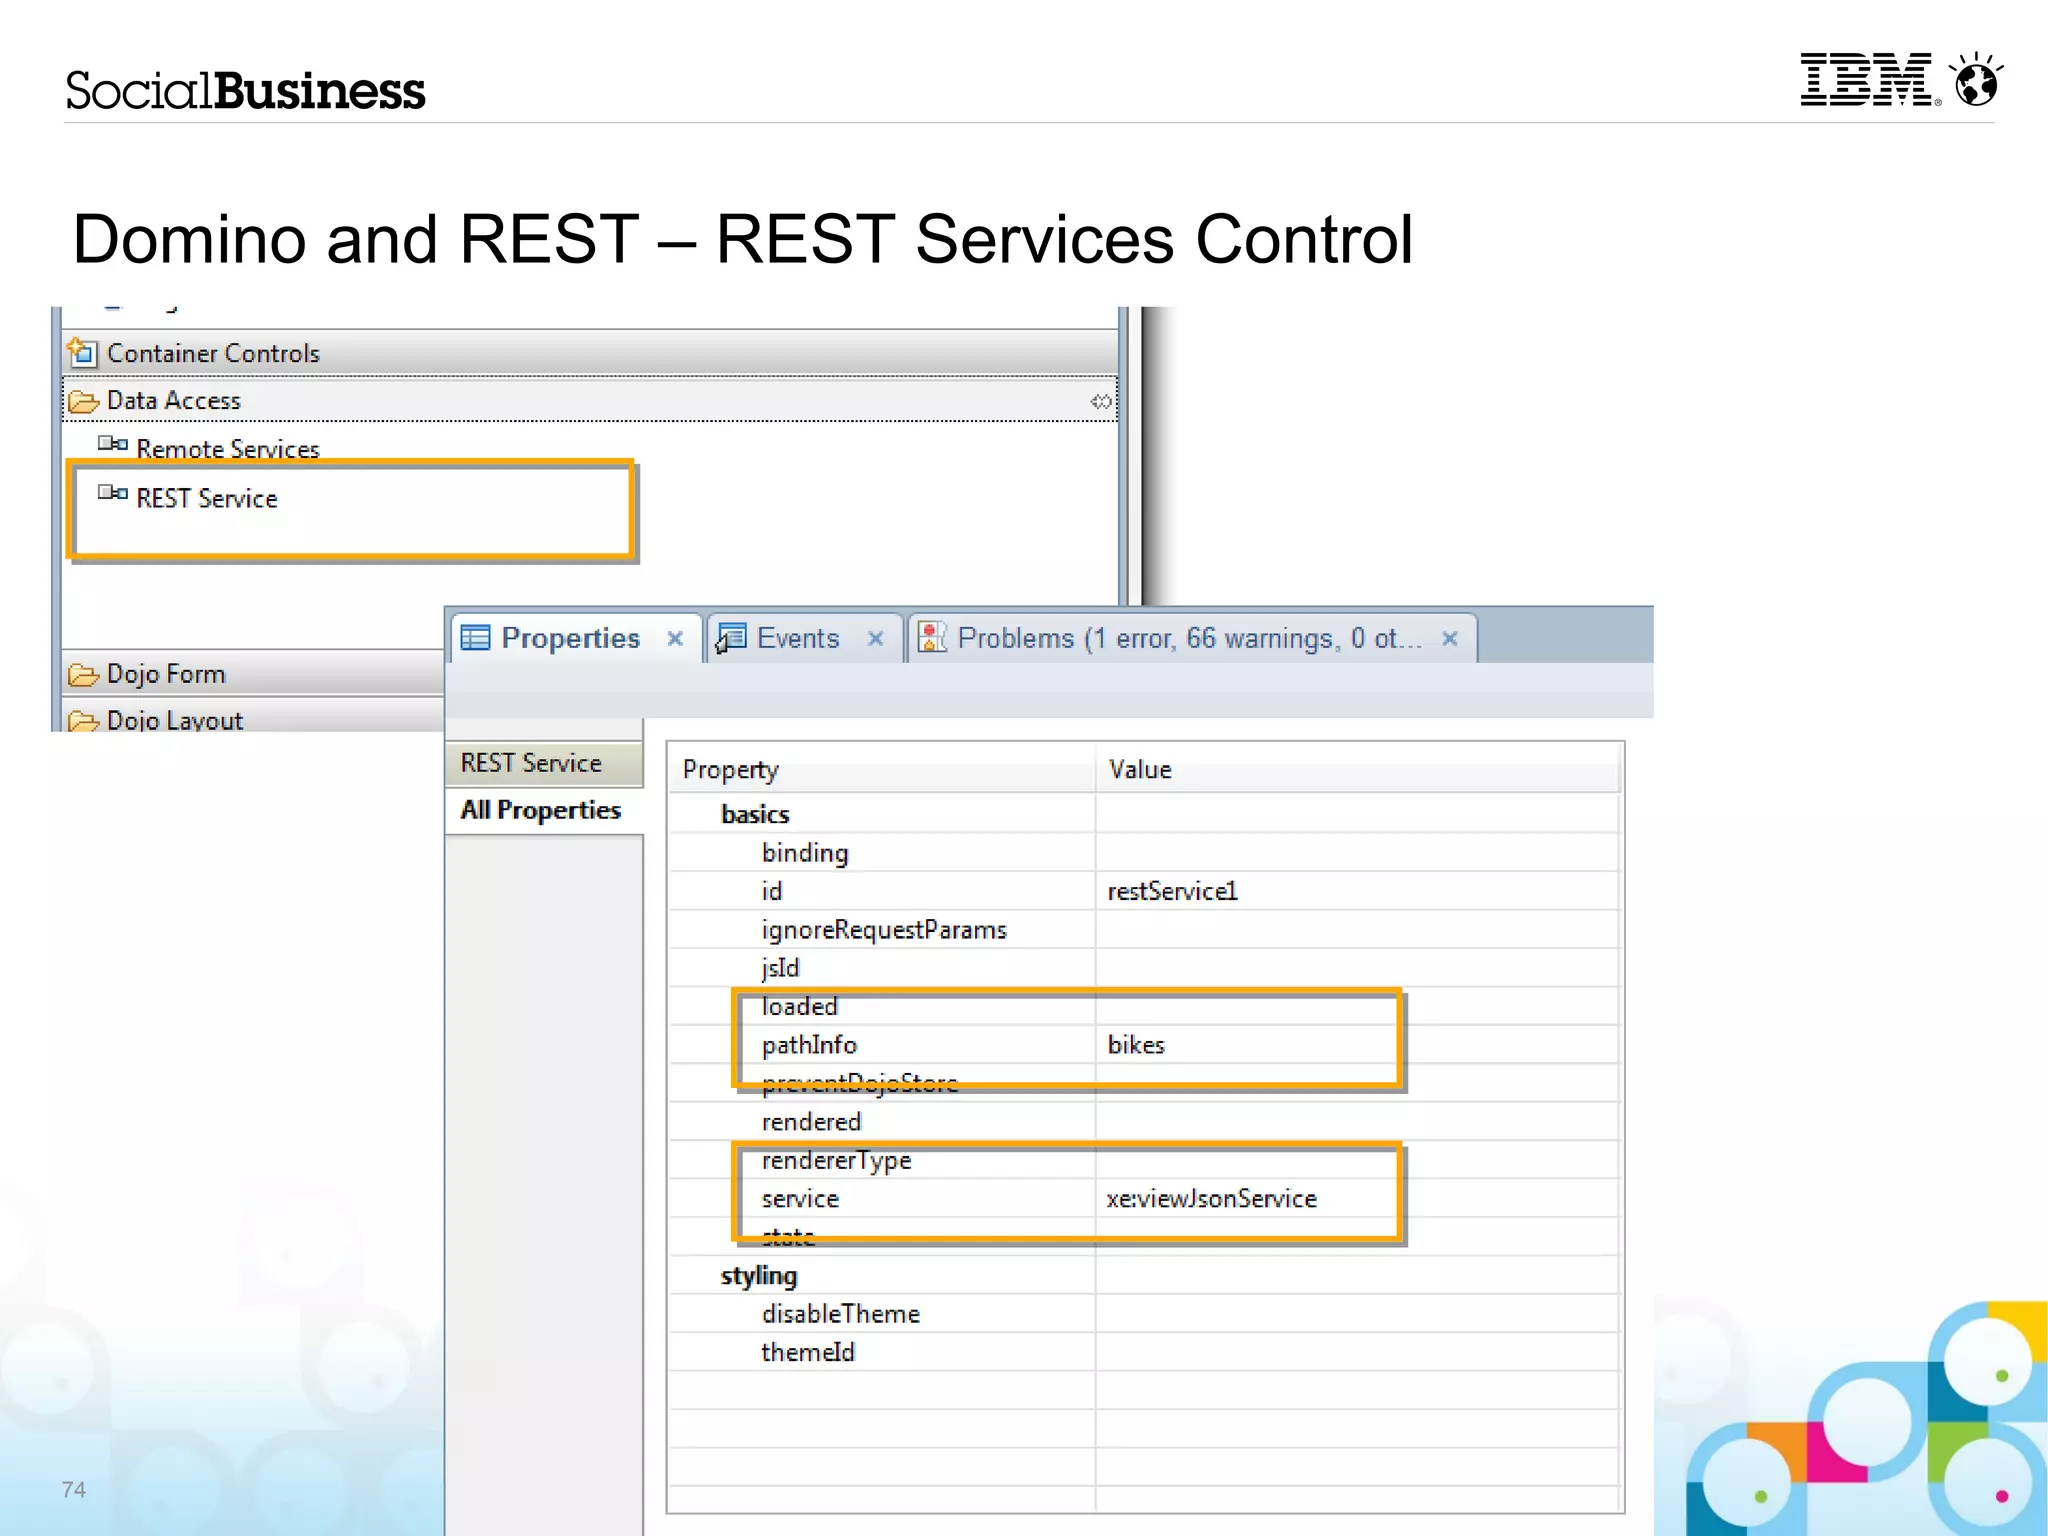Click the Dojo Layout folder icon

pyautogui.click(x=83, y=721)
